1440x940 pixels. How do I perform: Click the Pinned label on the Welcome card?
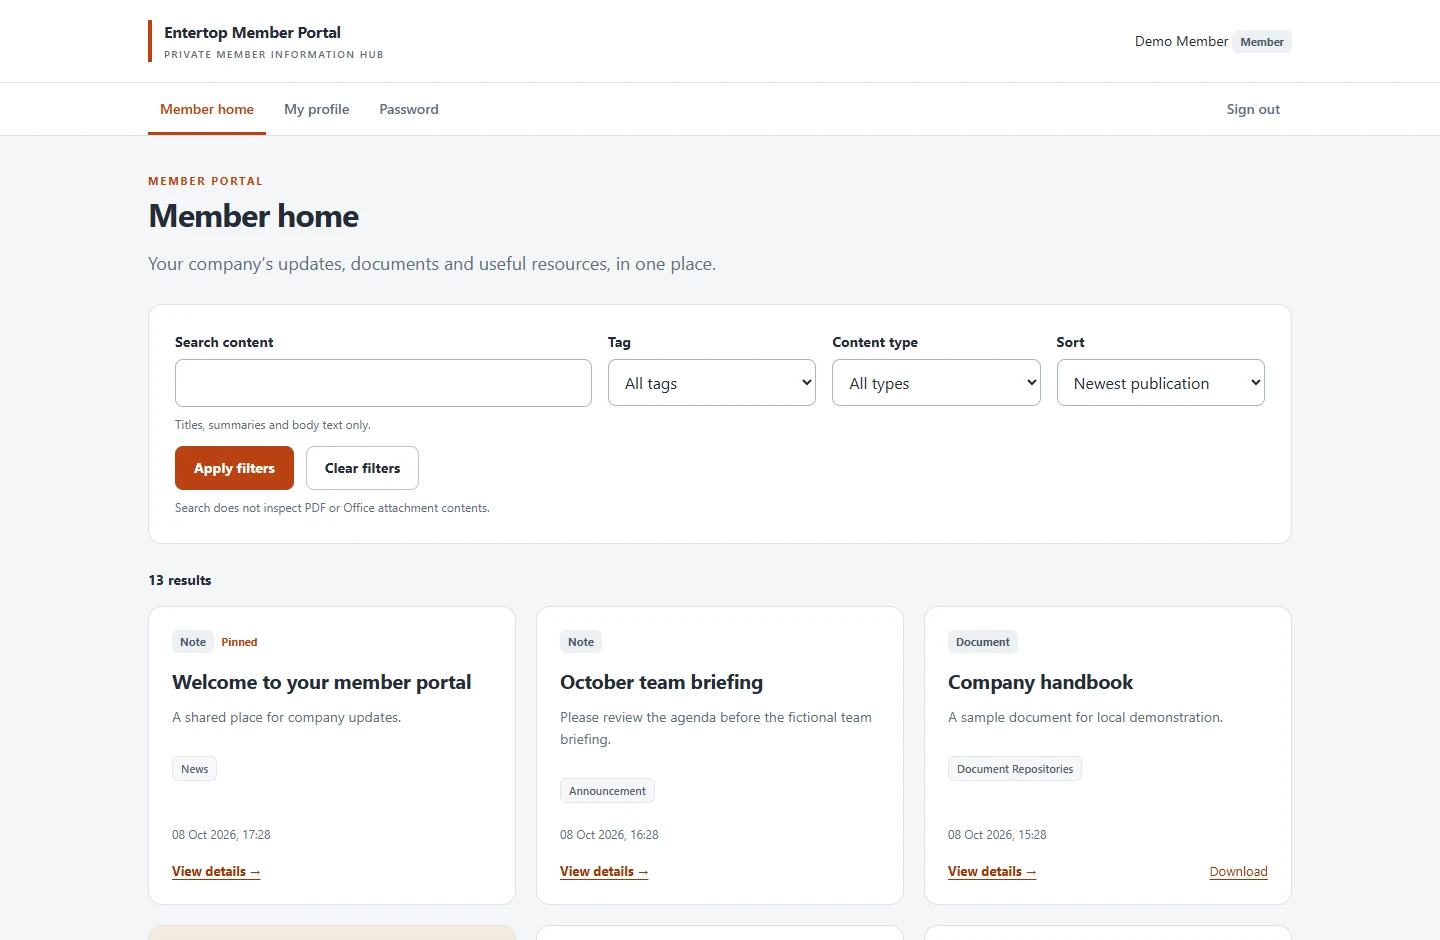[239, 642]
